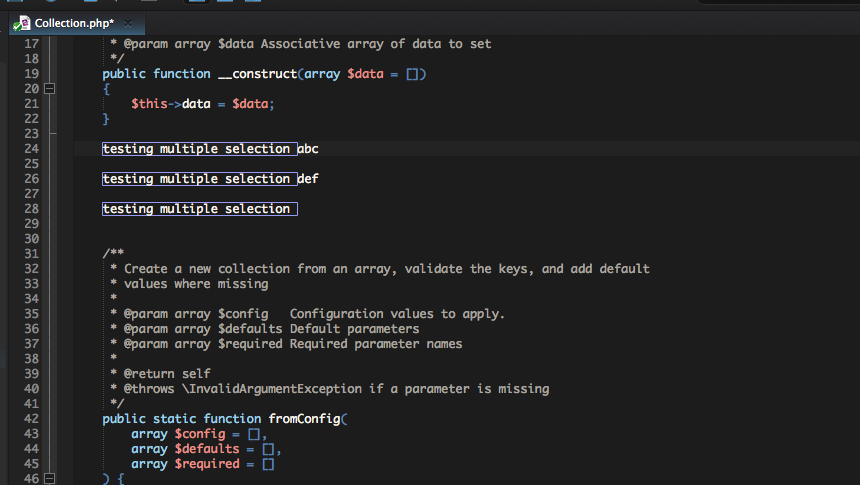
Task: Click the $required parameter on line 45
Action: [206, 464]
